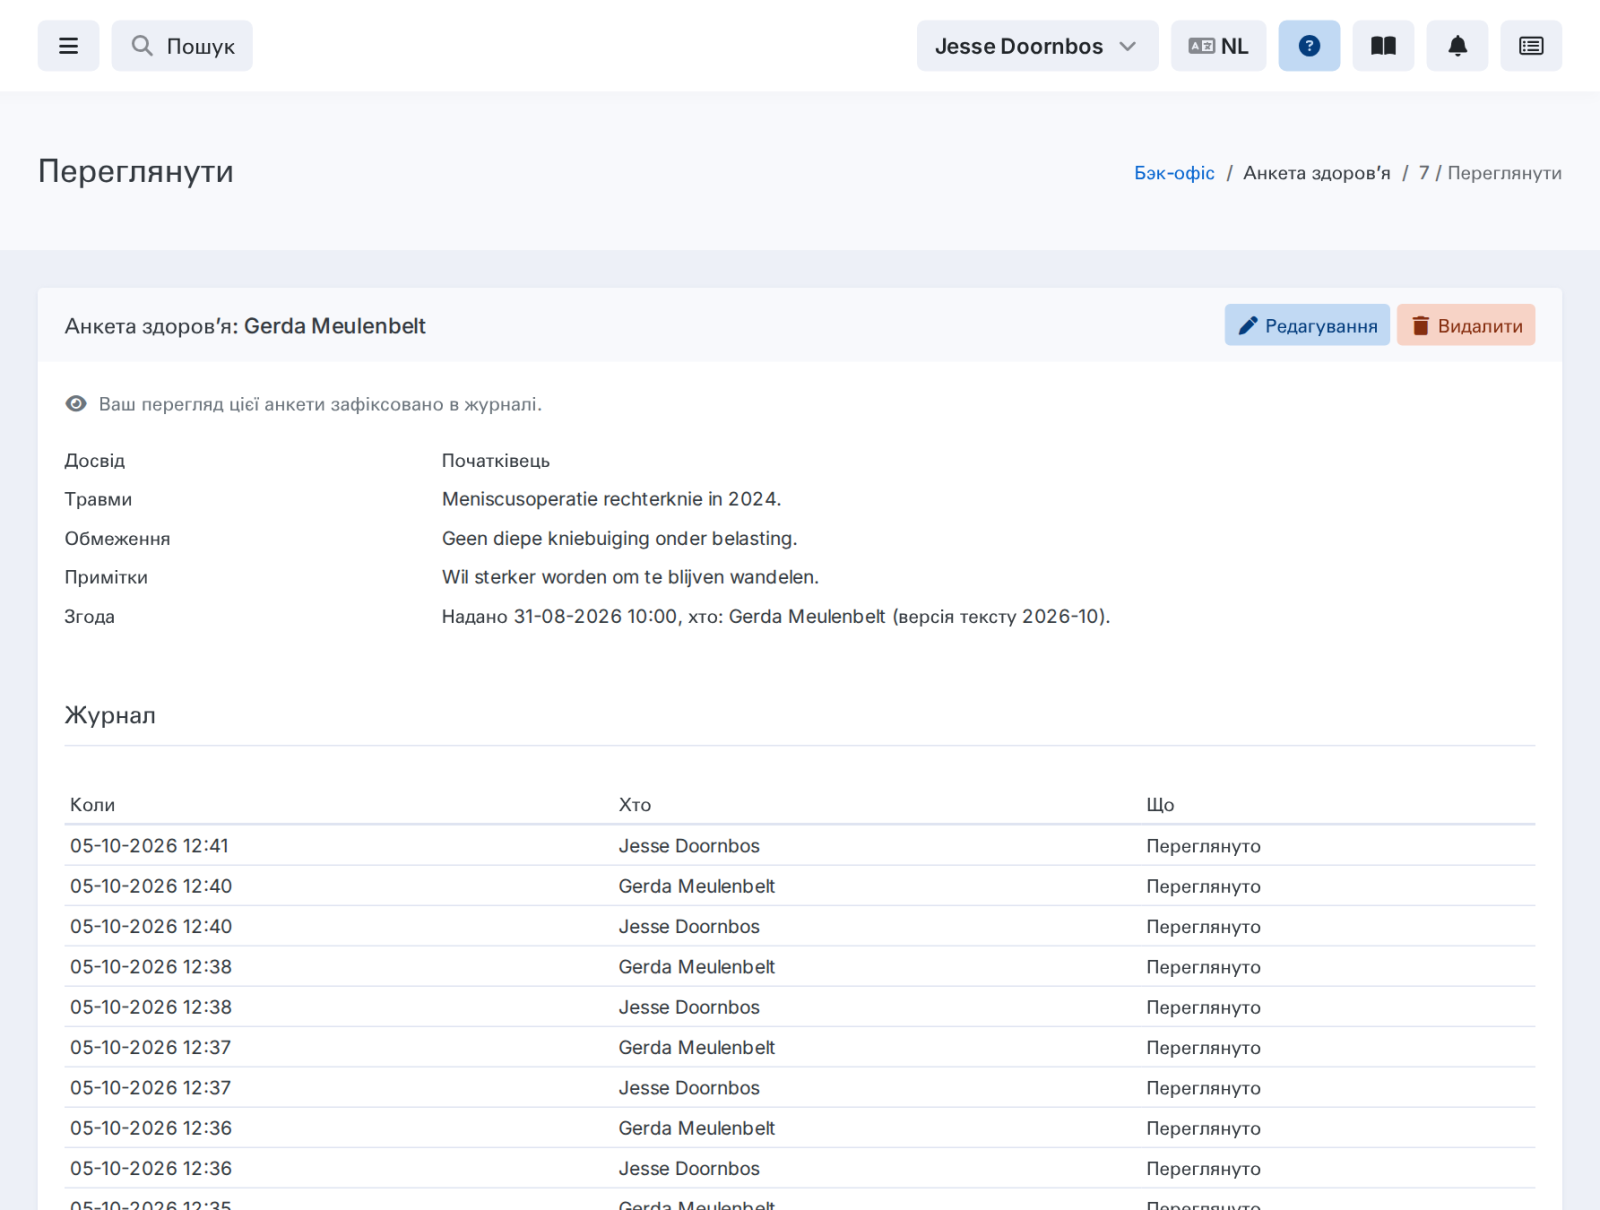Screen dimensions: 1600x1210
Task: Click the Пошук search field
Action: 182,46
